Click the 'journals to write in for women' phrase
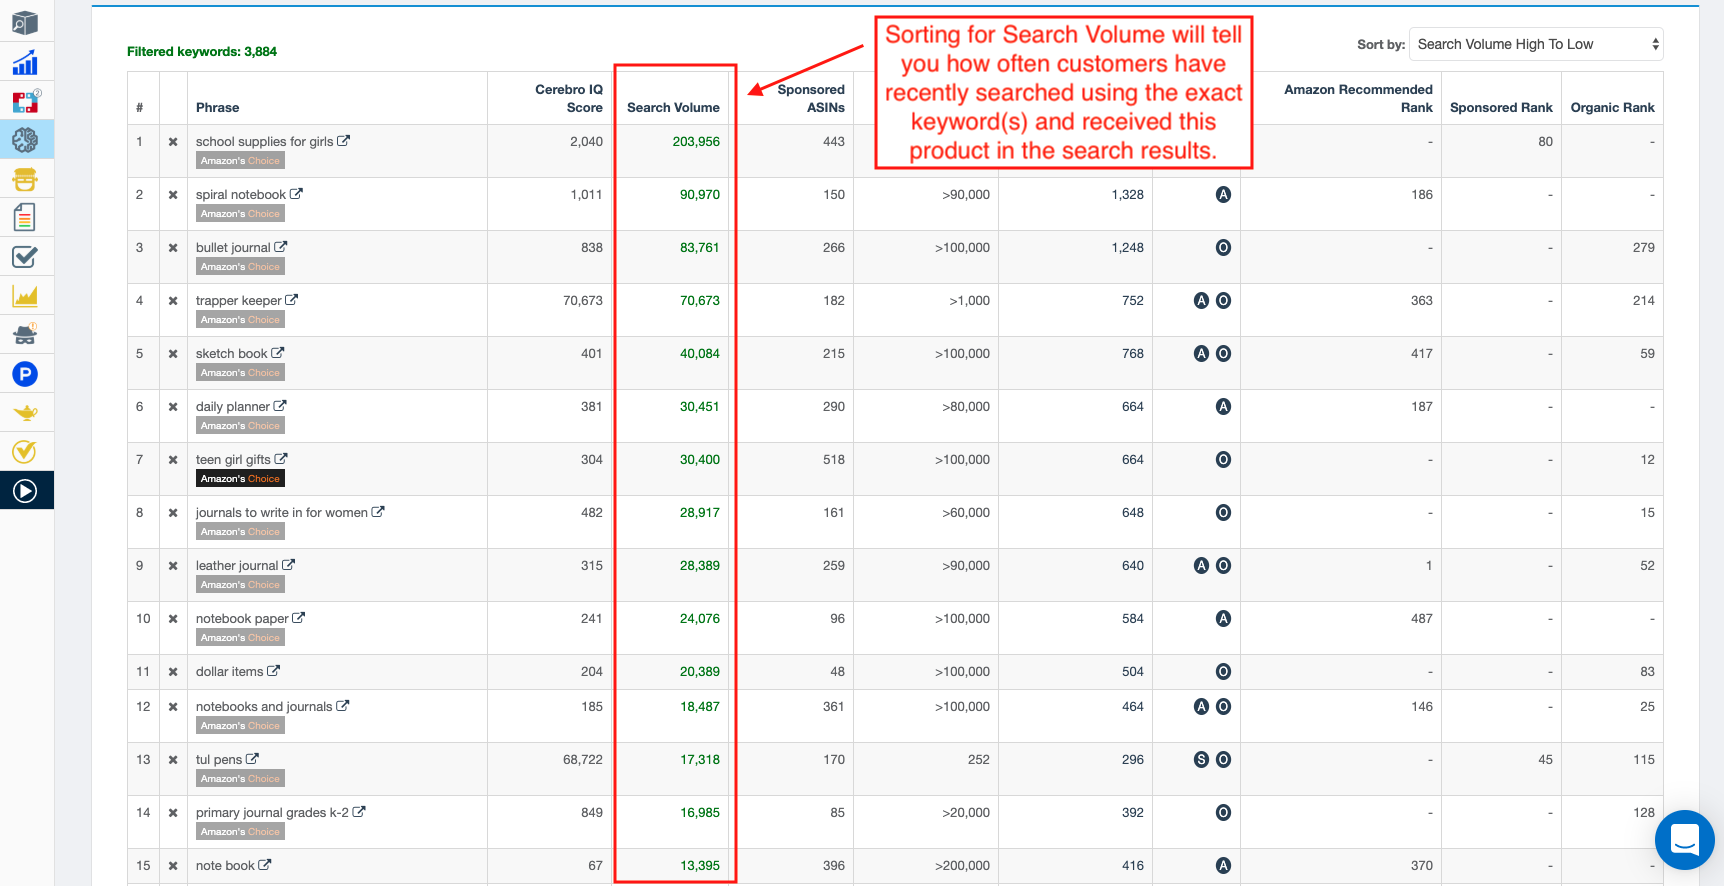The height and width of the screenshot is (886, 1724). pyautogui.click(x=282, y=513)
